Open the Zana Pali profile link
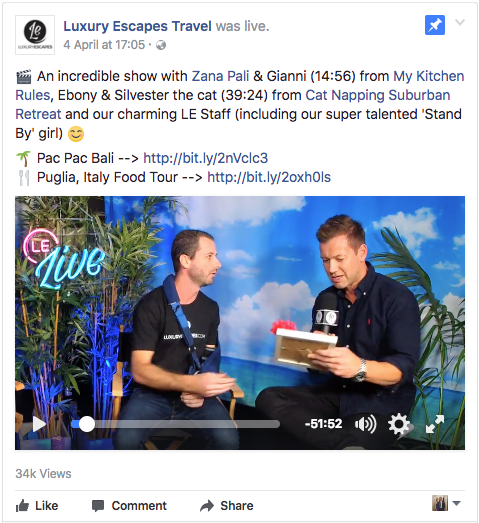Screen dimensions: 479x523 220,76
